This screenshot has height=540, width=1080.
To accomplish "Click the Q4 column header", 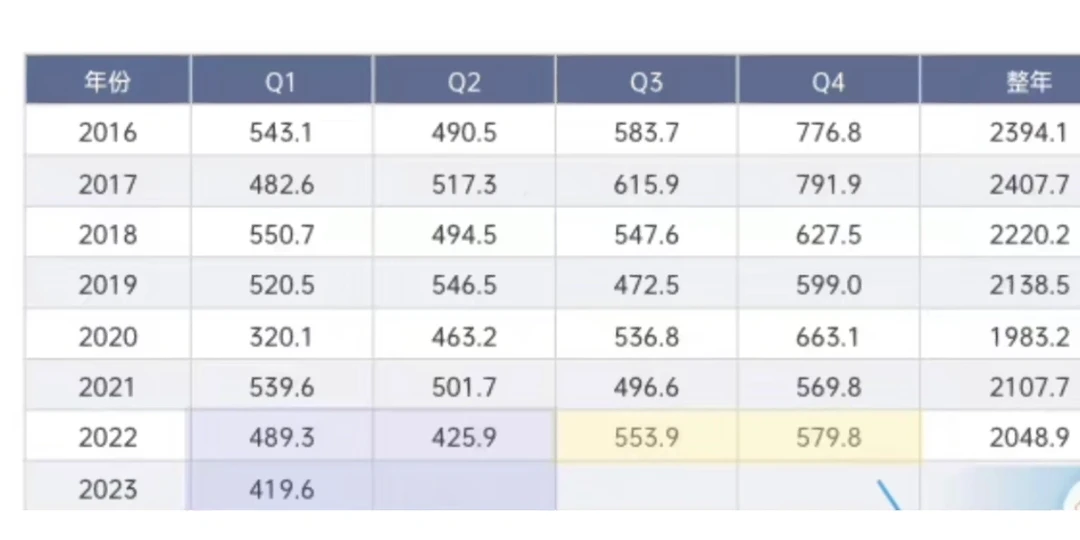I will [829, 80].
